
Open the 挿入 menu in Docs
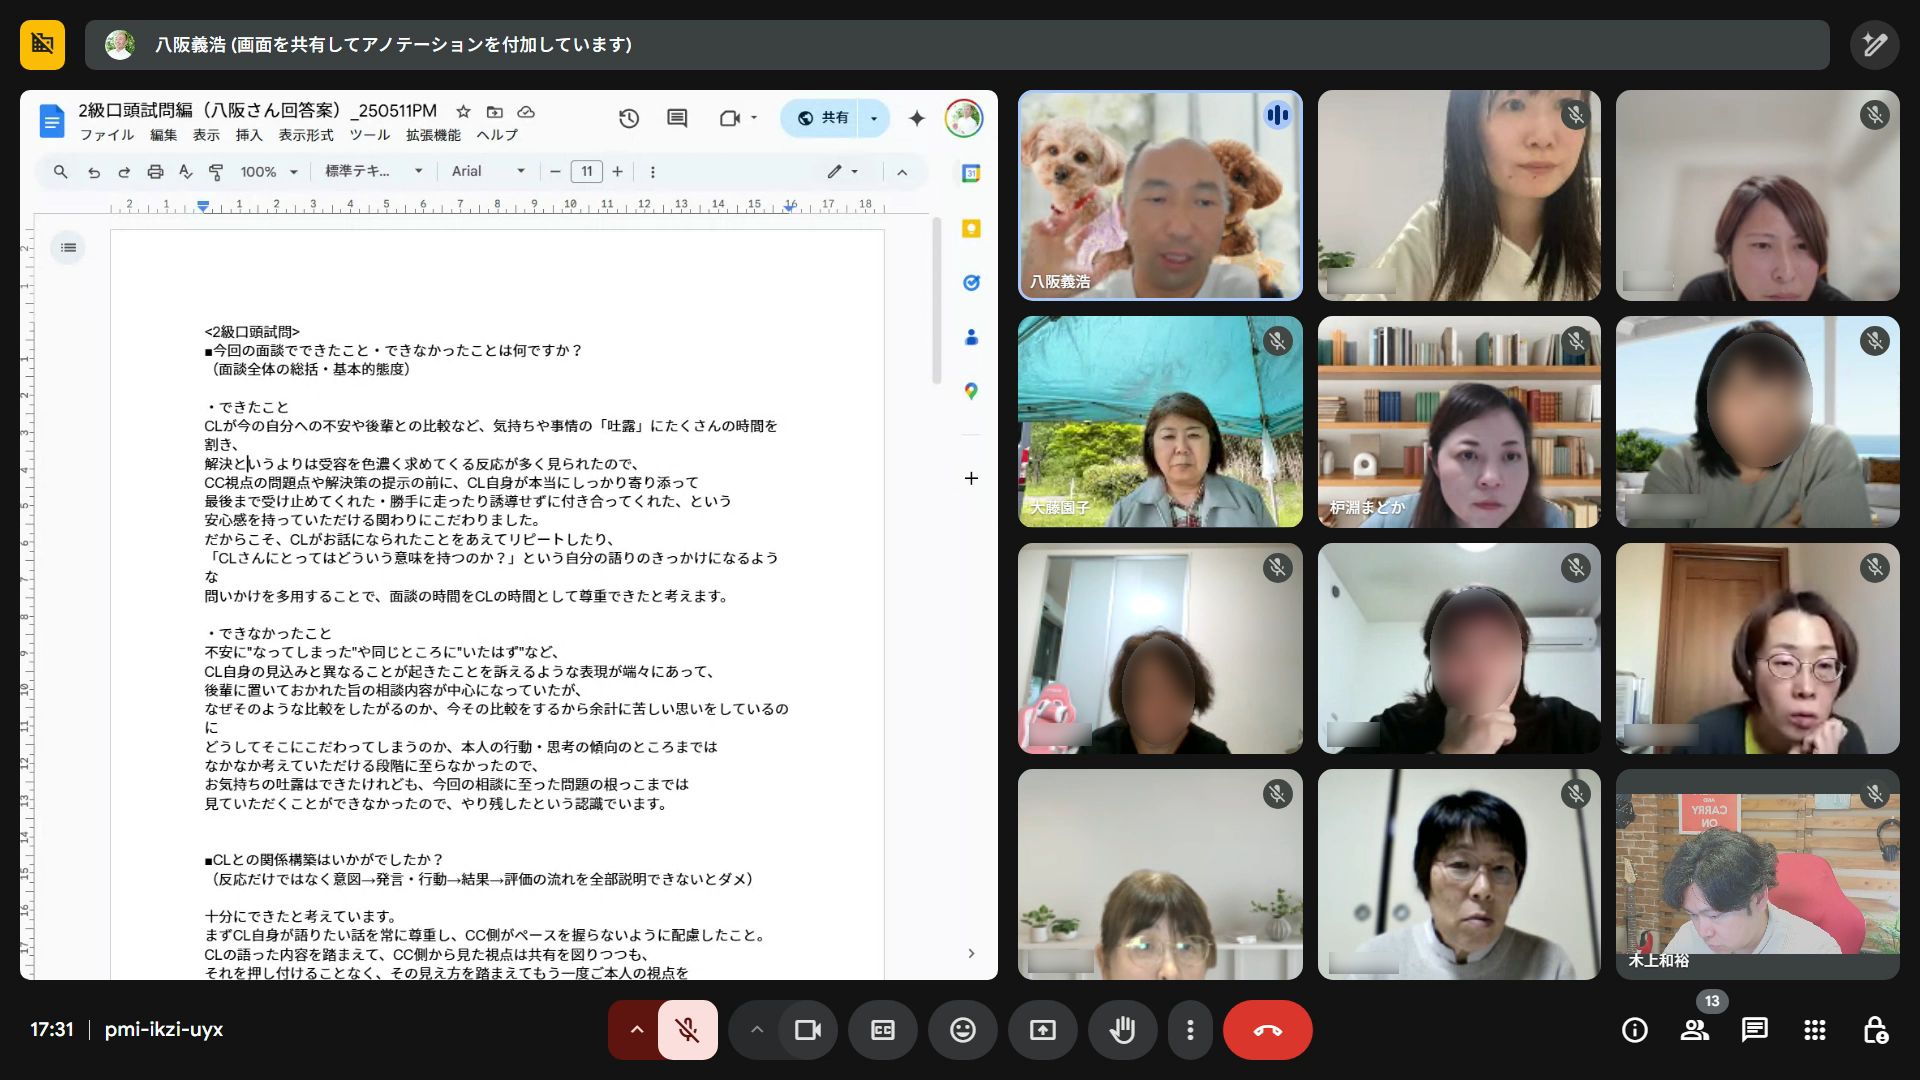pyautogui.click(x=248, y=135)
